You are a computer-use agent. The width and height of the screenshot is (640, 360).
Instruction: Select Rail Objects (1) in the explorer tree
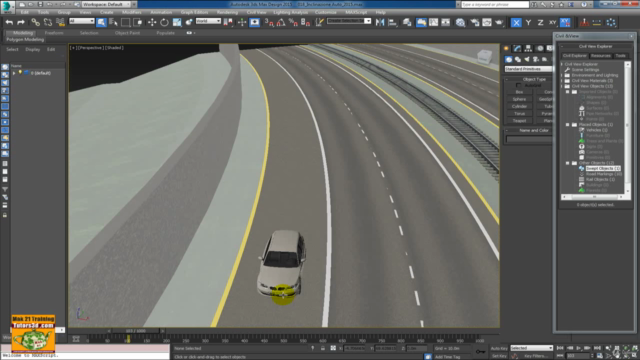(600, 179)
